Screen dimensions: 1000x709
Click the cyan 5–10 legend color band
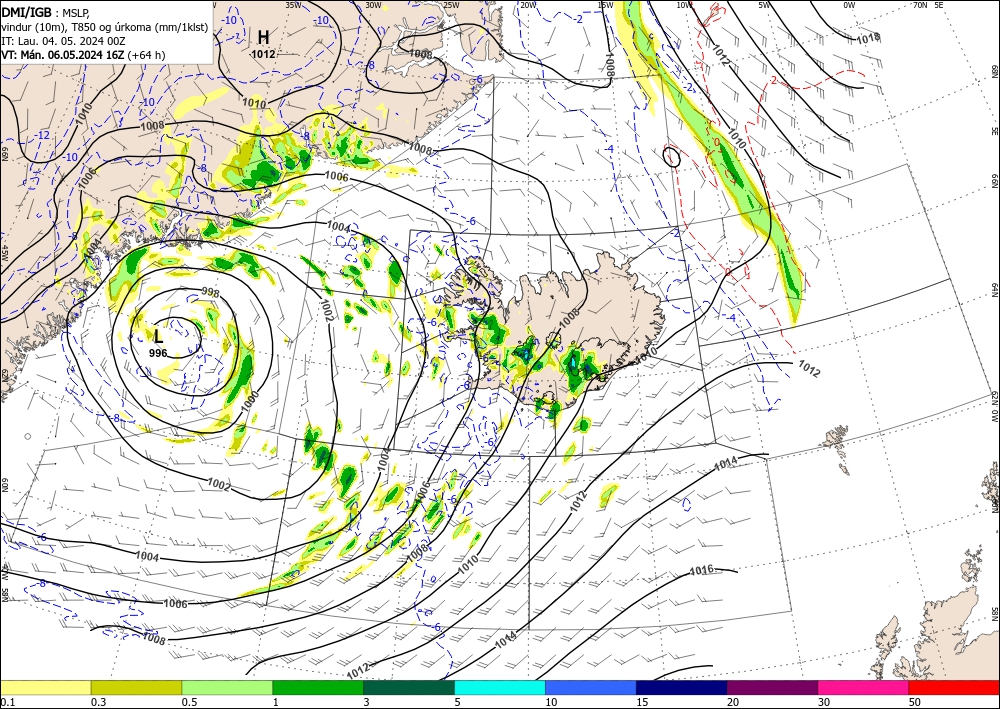[500, 688]
